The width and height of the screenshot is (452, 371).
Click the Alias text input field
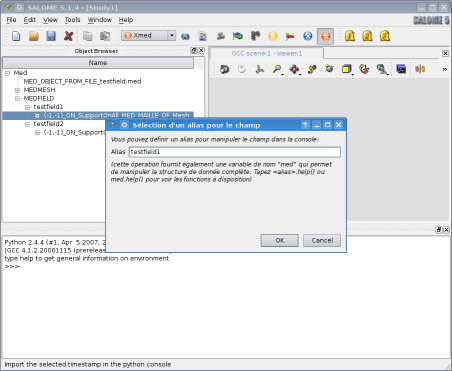pyautogui.click(x=235, y=152)
